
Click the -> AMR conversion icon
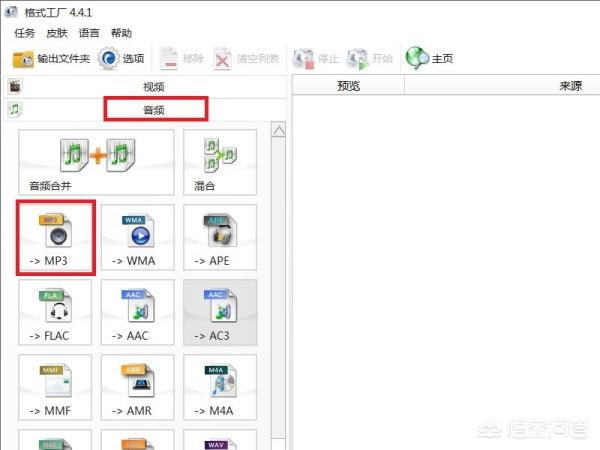click(137, 386)
